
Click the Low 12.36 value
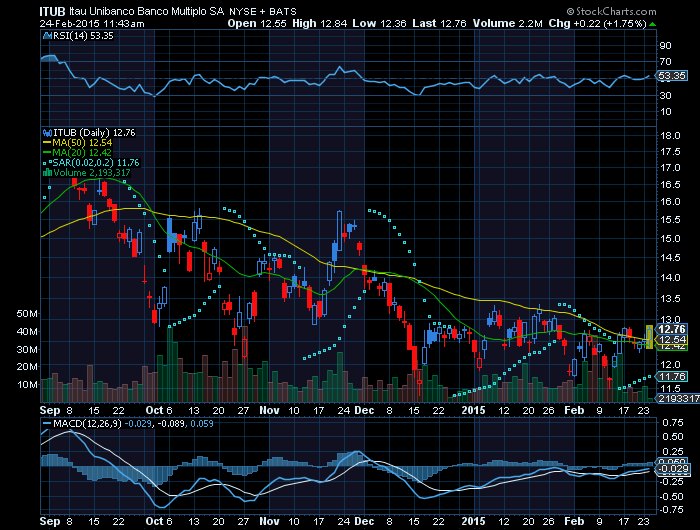(379, 24)
